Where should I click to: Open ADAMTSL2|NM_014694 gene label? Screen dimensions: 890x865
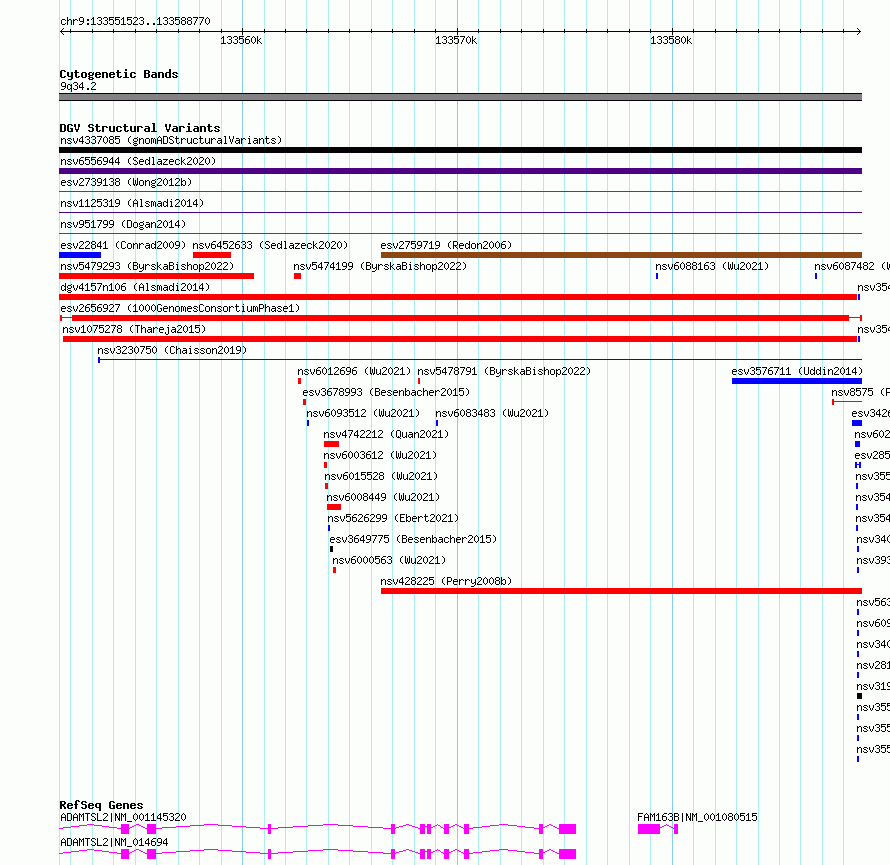point(114,842)
